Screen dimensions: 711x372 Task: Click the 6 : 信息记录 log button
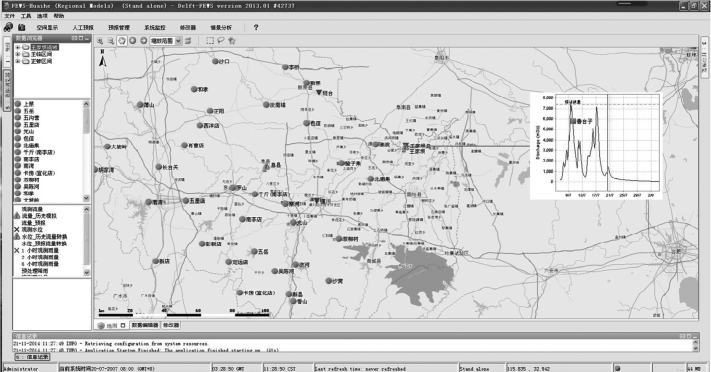pos(32,357)
